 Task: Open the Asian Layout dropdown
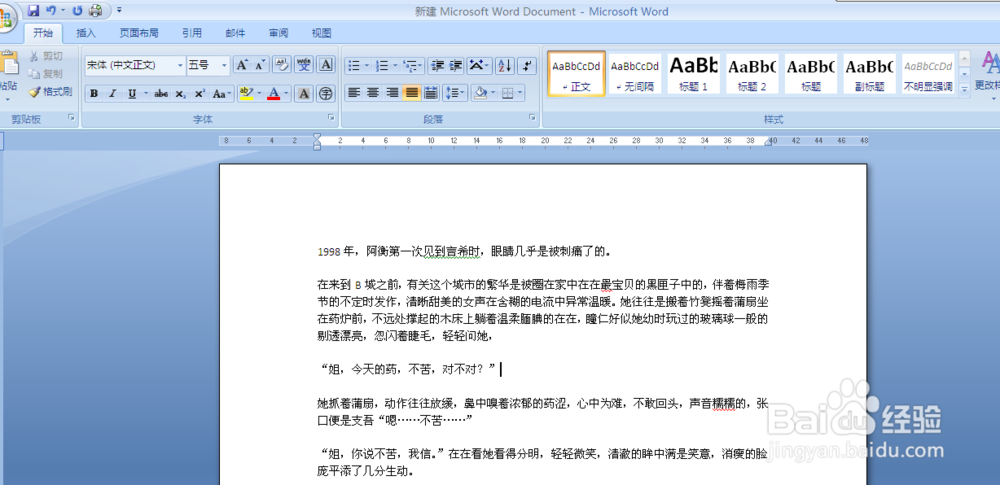coord(479,65)
